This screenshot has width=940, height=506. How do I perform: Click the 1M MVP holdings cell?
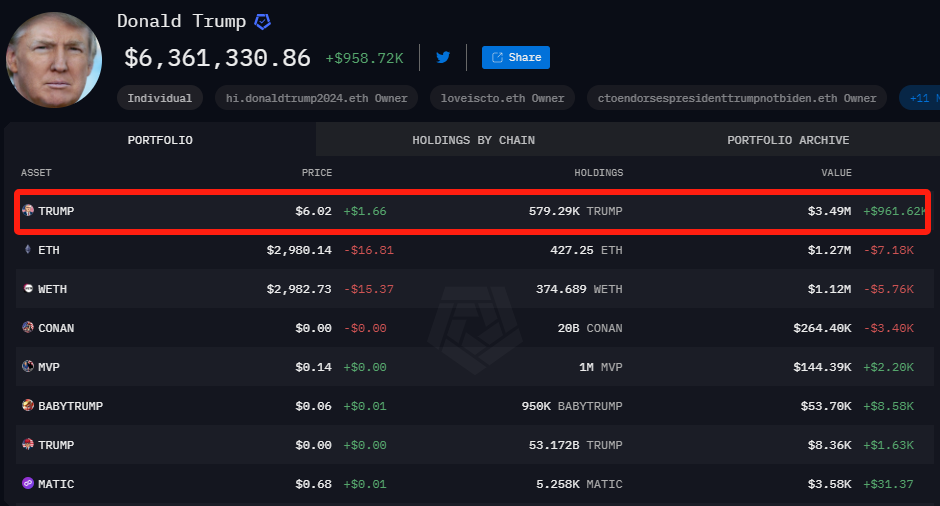pyautogui.click(x=601, y=367)
